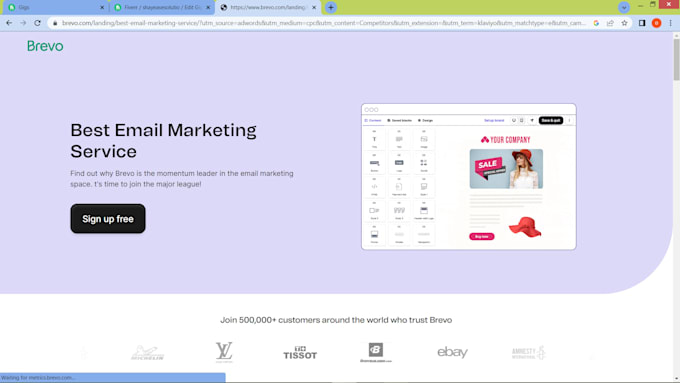Screen dimensions: 680x383
Task: Click the YOUR COMPANY label in preview
Action: (x=506, y=140)
